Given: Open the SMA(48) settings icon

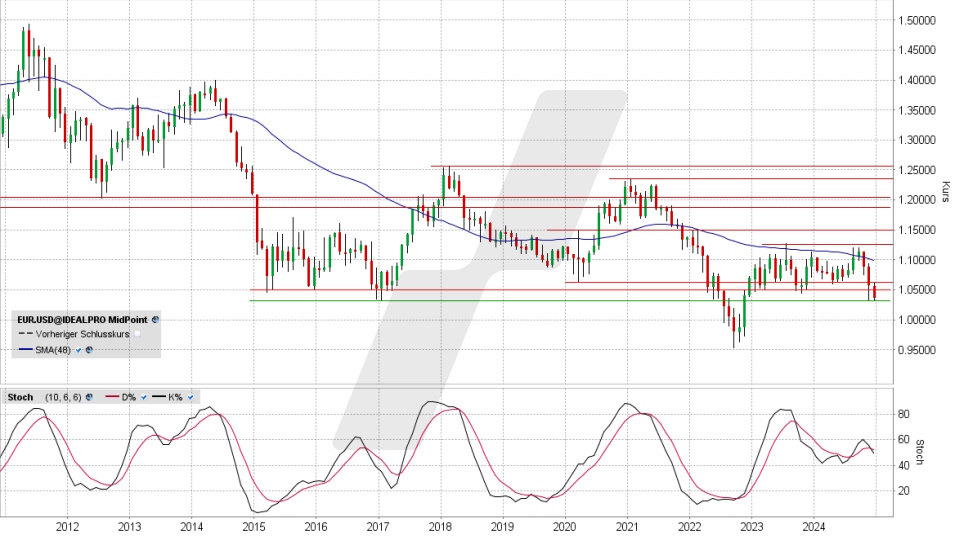Looking at the screenshot, I should pos(89,350).
